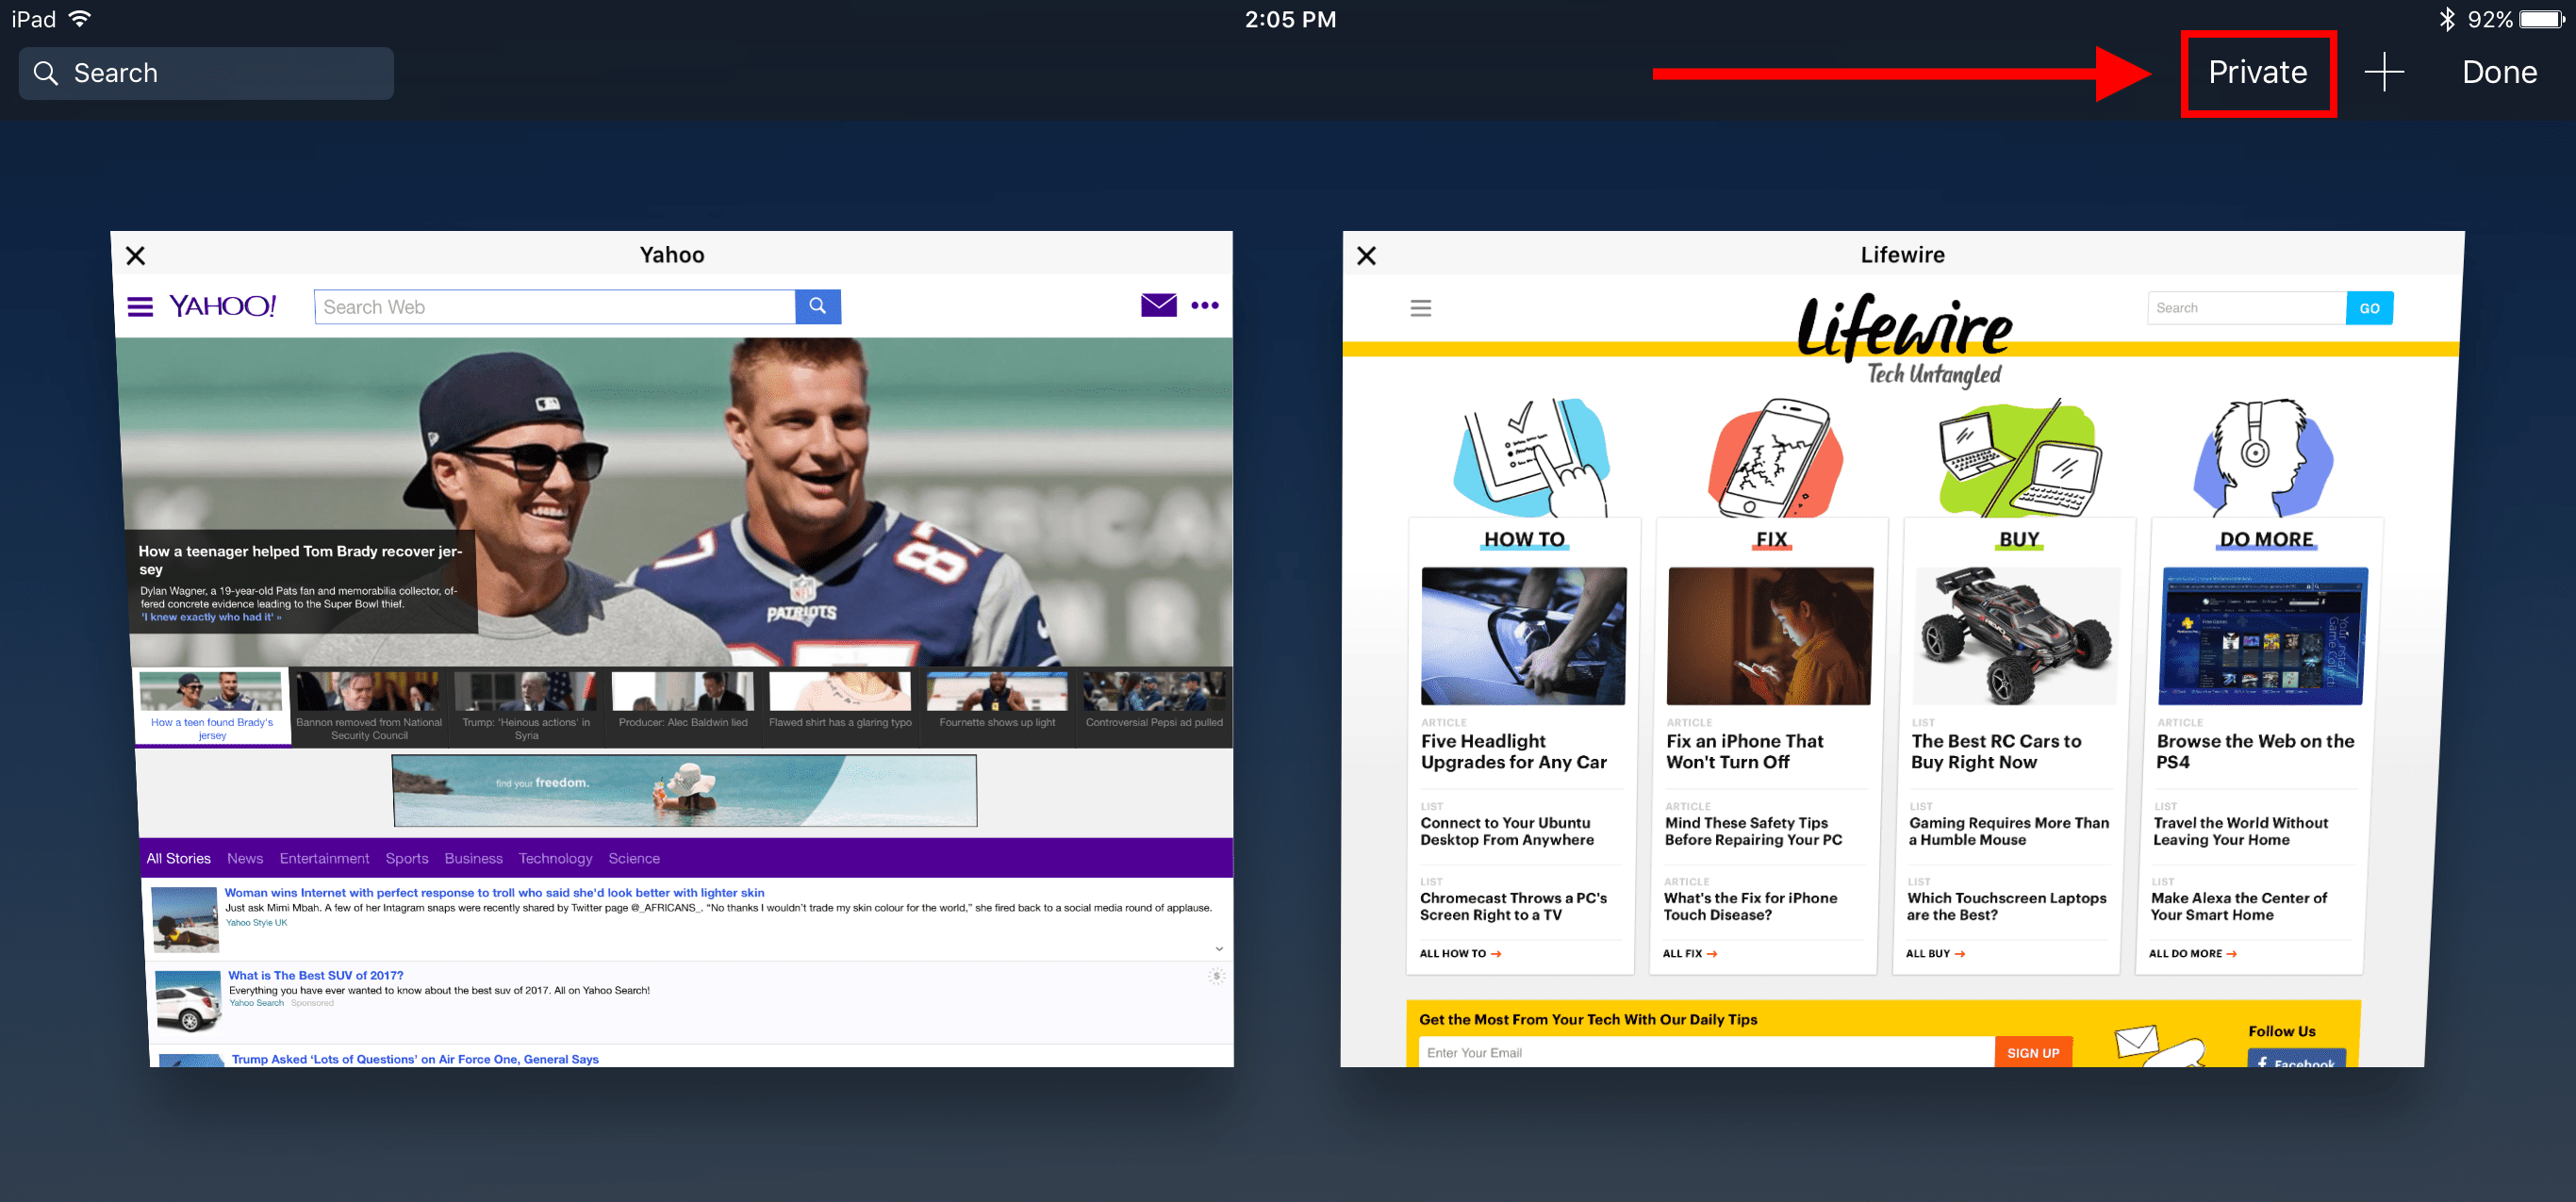The image size is (2576, 1202).
Task: Open Yahoo hamburger menu icon
Action: 140,306
